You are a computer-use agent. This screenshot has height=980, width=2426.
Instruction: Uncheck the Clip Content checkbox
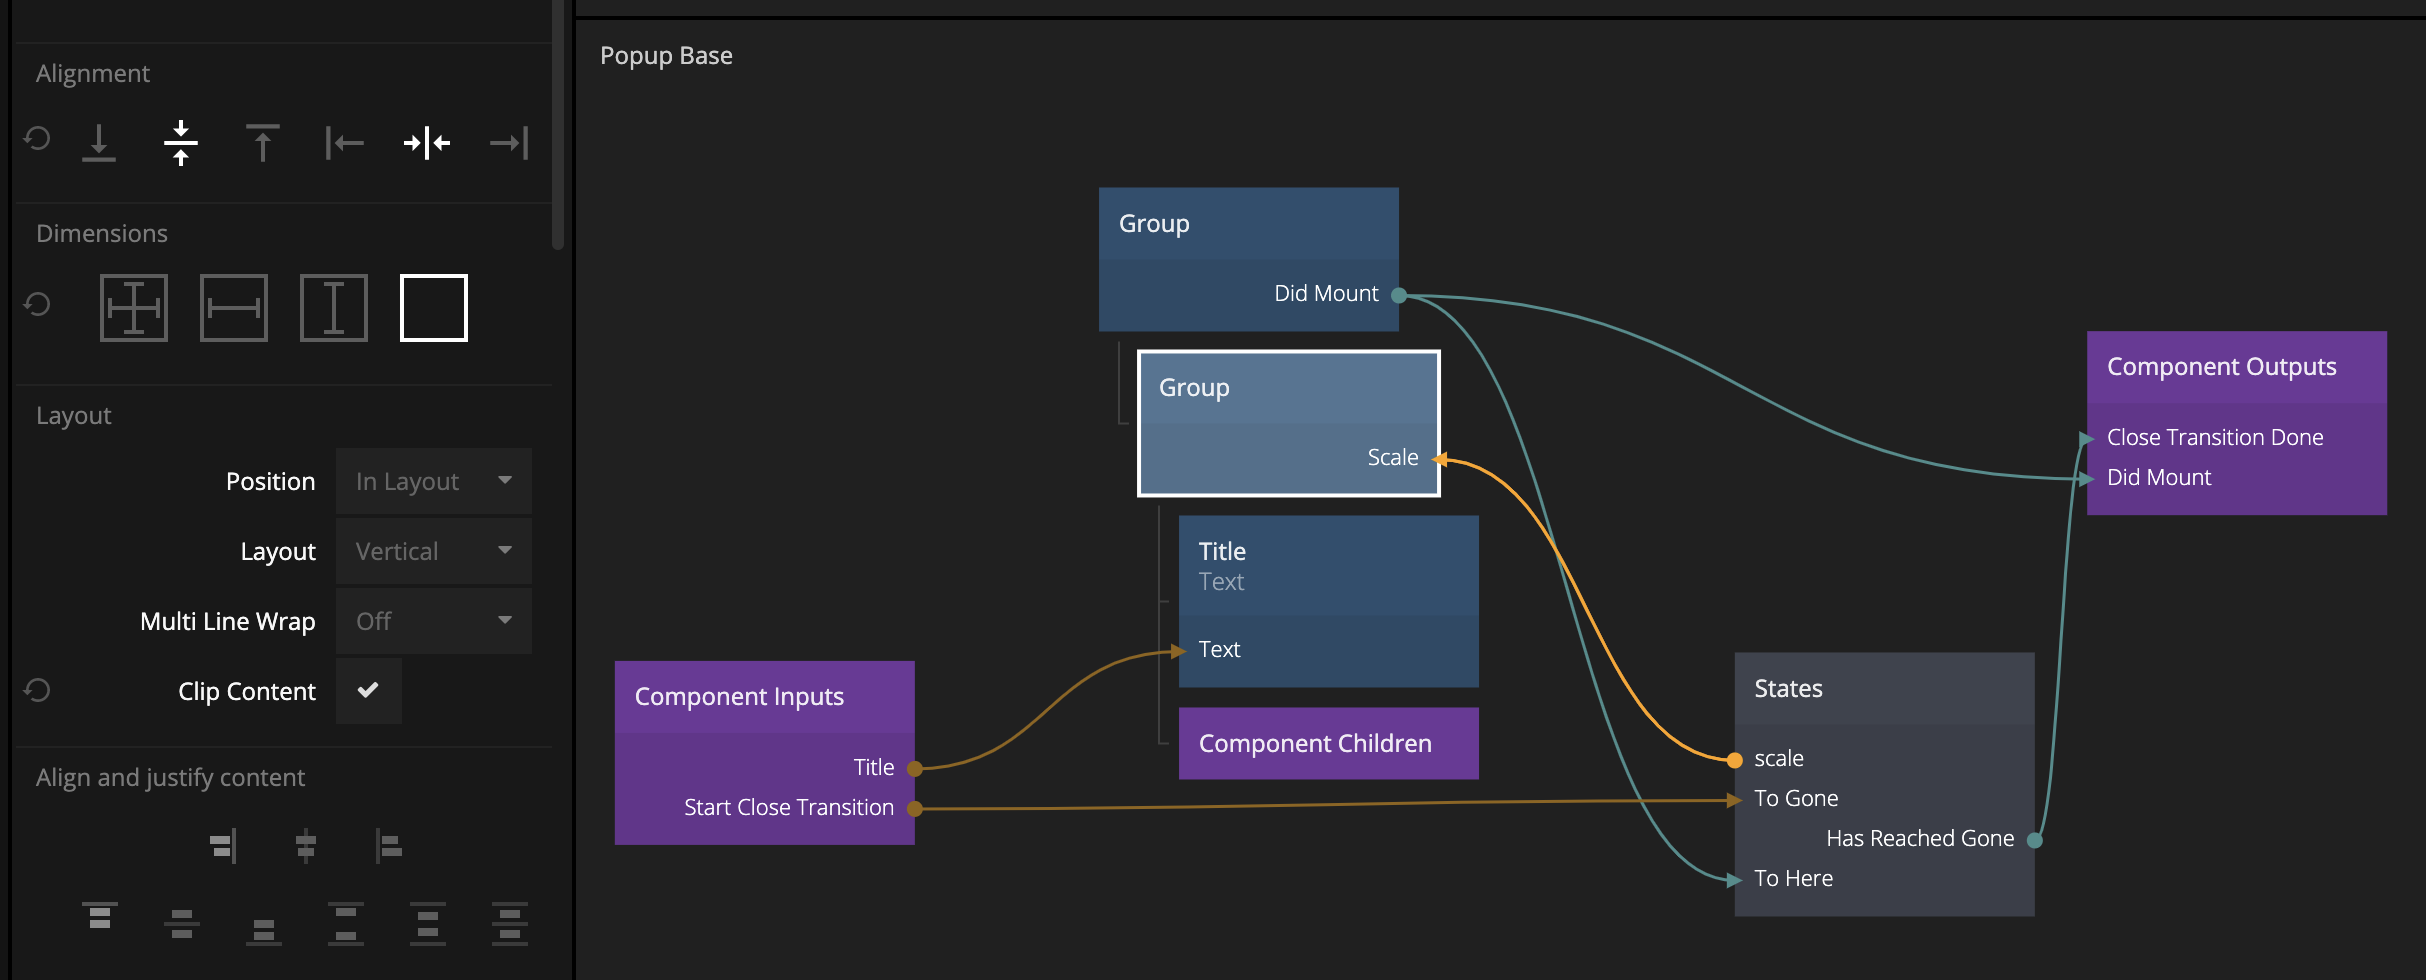click(x=368, y=690)
